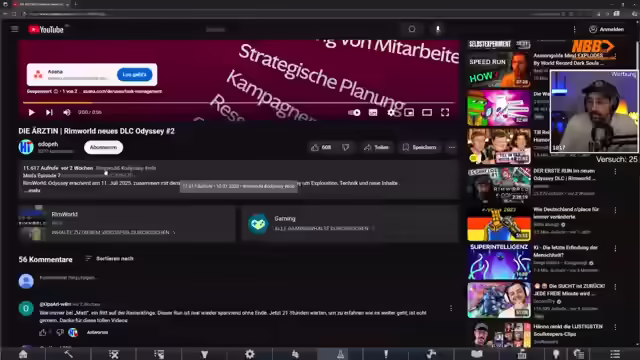Start voice search with the microphone icon
Screen dimensions: 640x360
(438, 29)
